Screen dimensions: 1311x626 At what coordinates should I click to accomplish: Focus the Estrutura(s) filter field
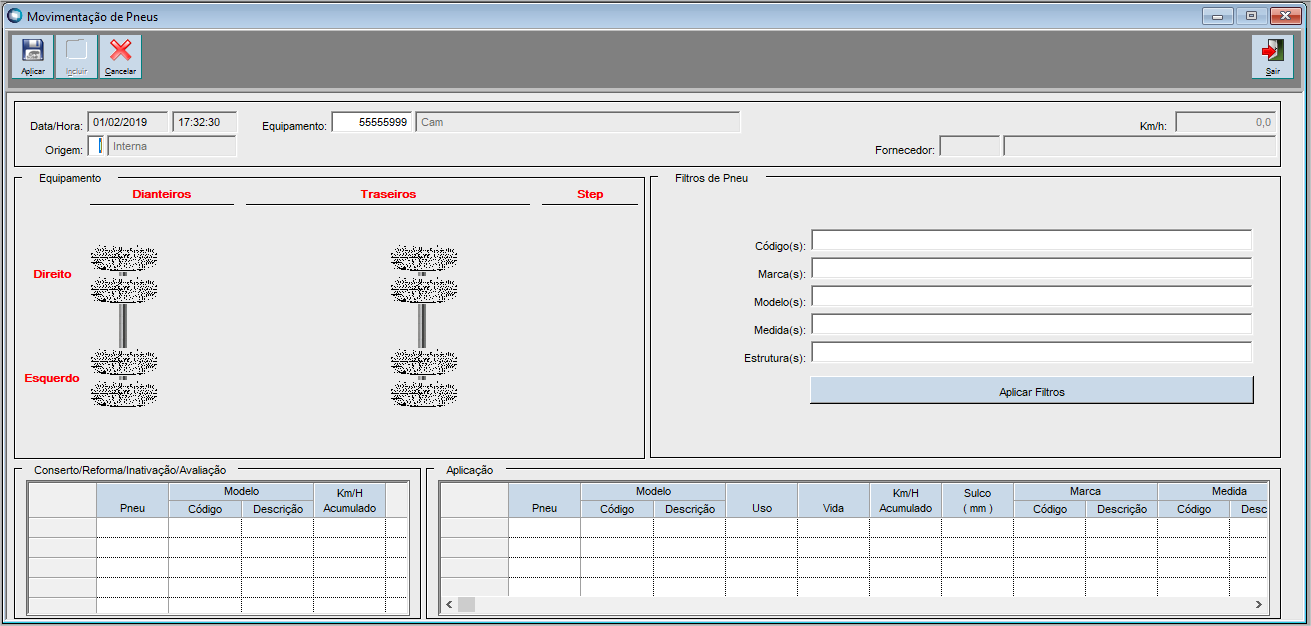1031,352
